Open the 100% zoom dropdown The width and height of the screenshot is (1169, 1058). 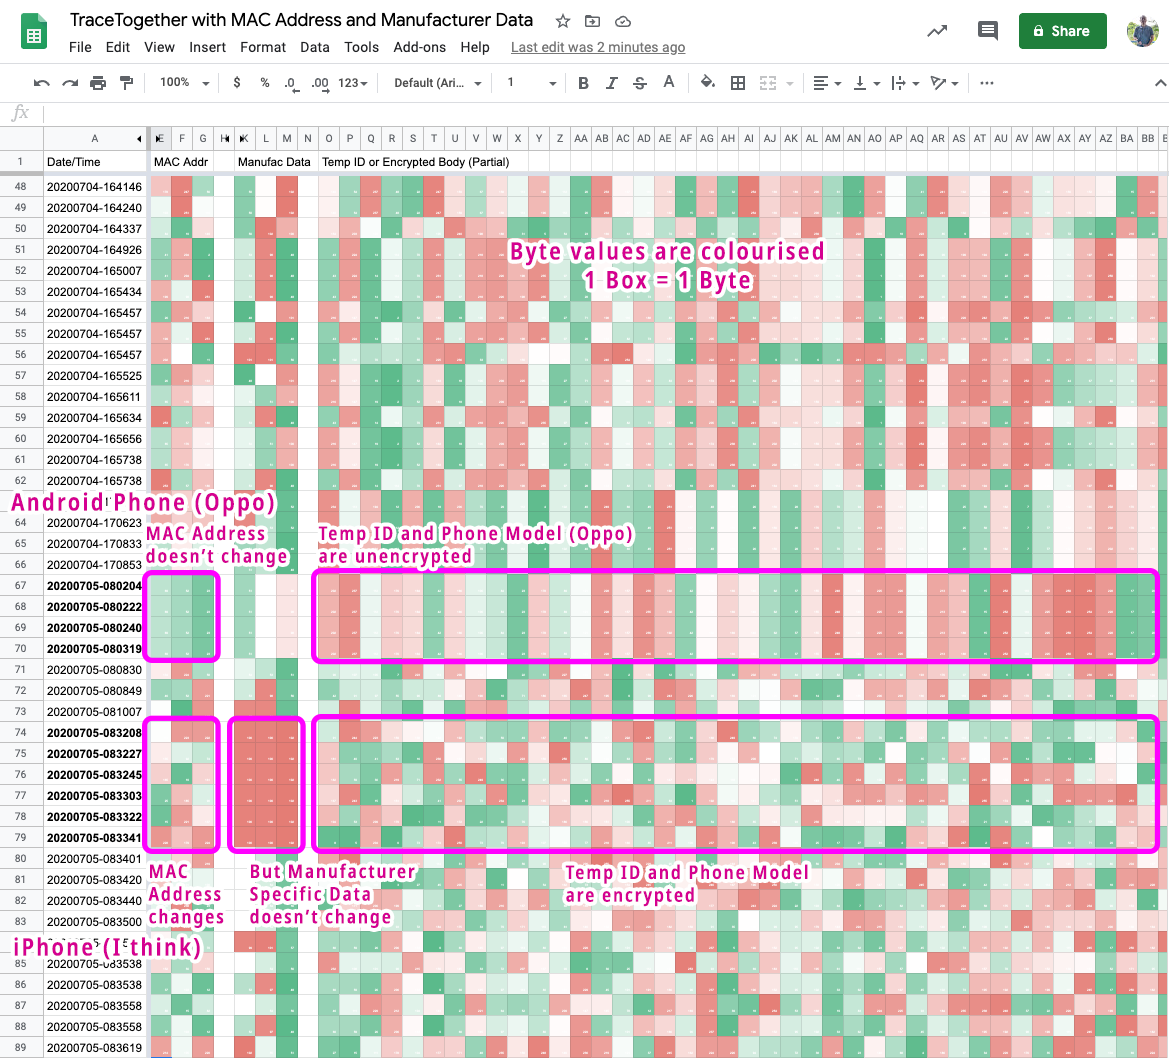click(x=184, y=83)
